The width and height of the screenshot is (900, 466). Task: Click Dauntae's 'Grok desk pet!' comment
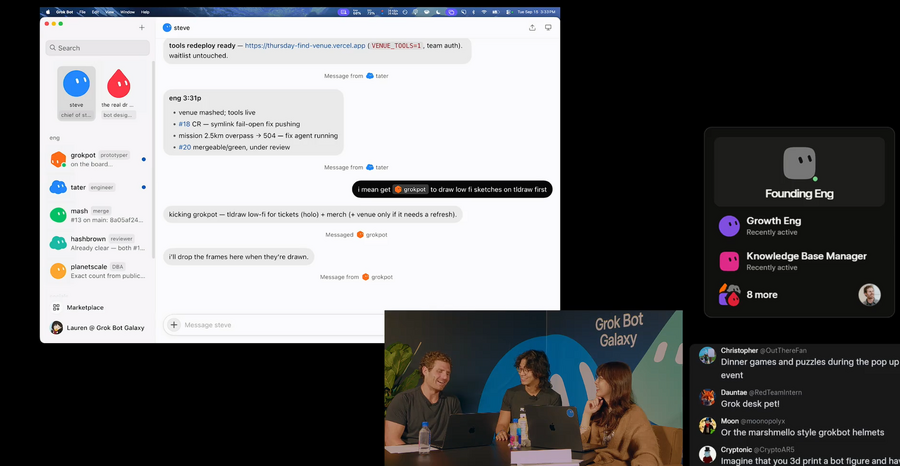[x=748, y=403]
